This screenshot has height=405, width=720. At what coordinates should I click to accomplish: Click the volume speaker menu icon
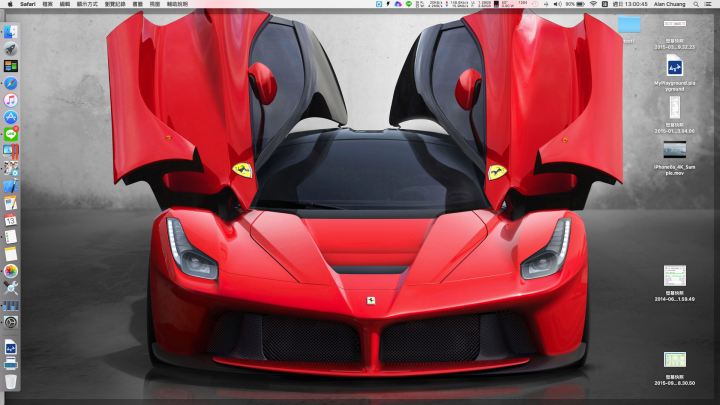pyautogui.click(x=557, y=4)
